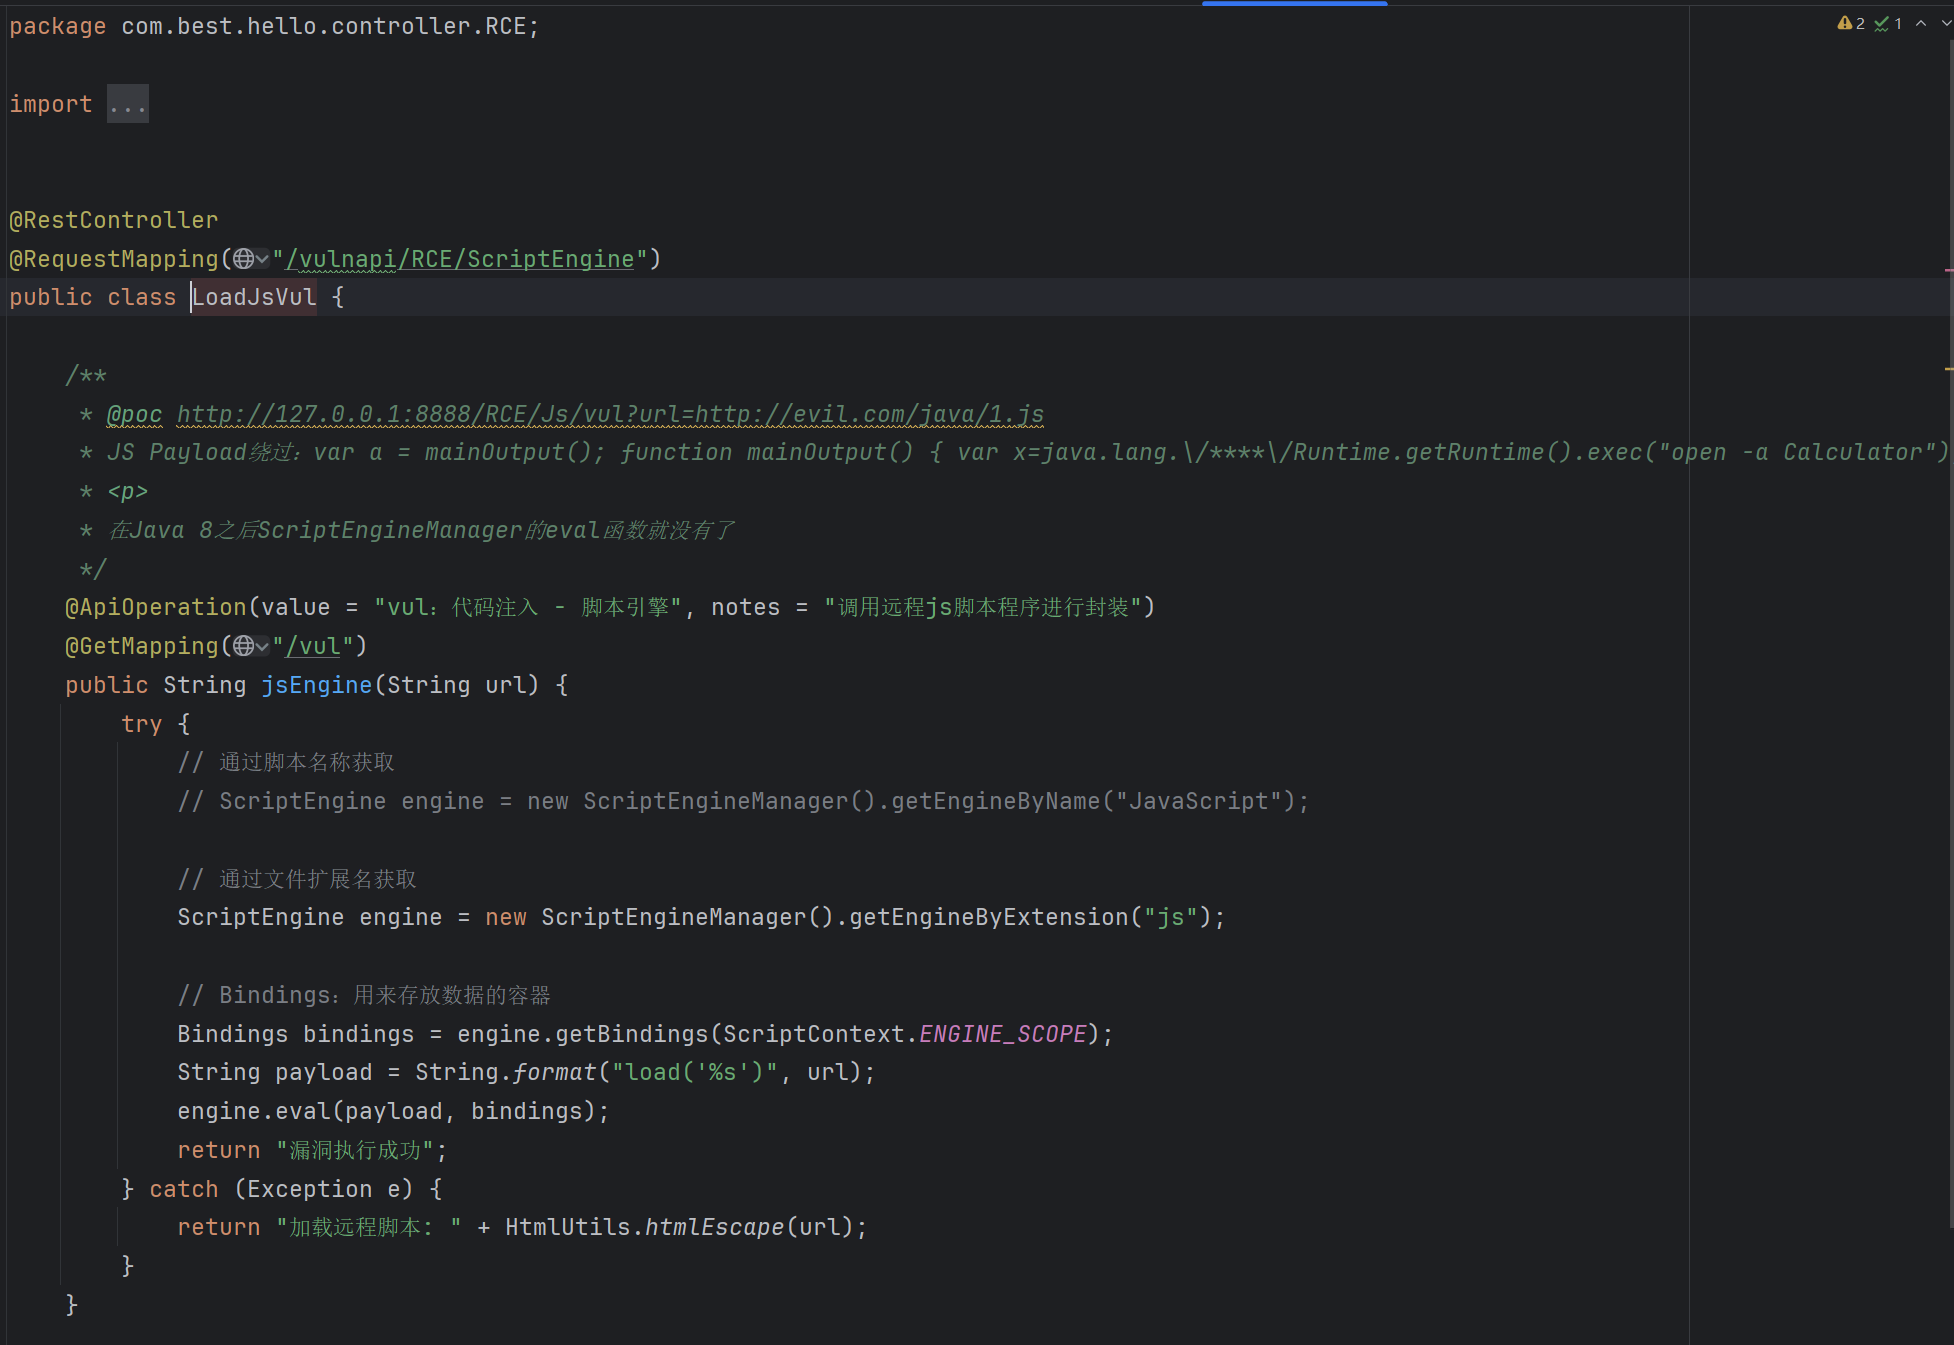Open dropdown chevron beside GetMapping globe
The height and width of the screenshot is (1345, 1954).
262,646
